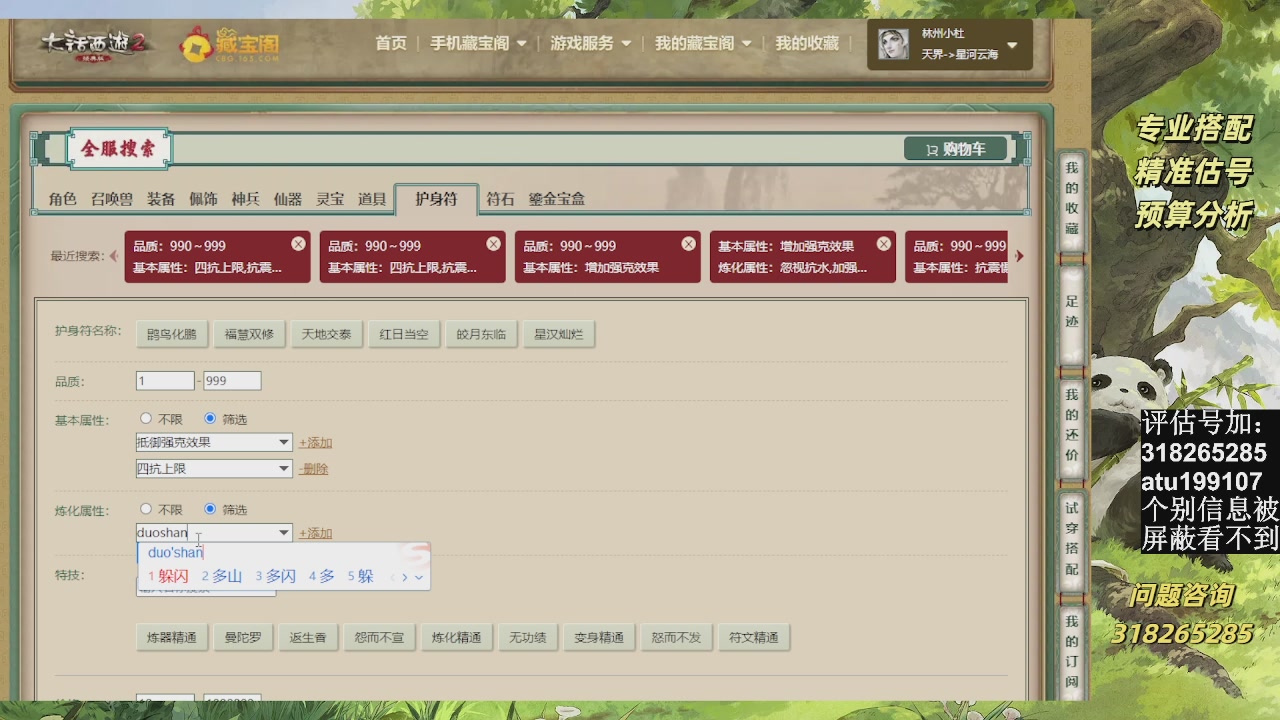The height and width of the screenshot is (720, 1280).
Task: Switch to the 装备 tab
Action: point(161,199)
